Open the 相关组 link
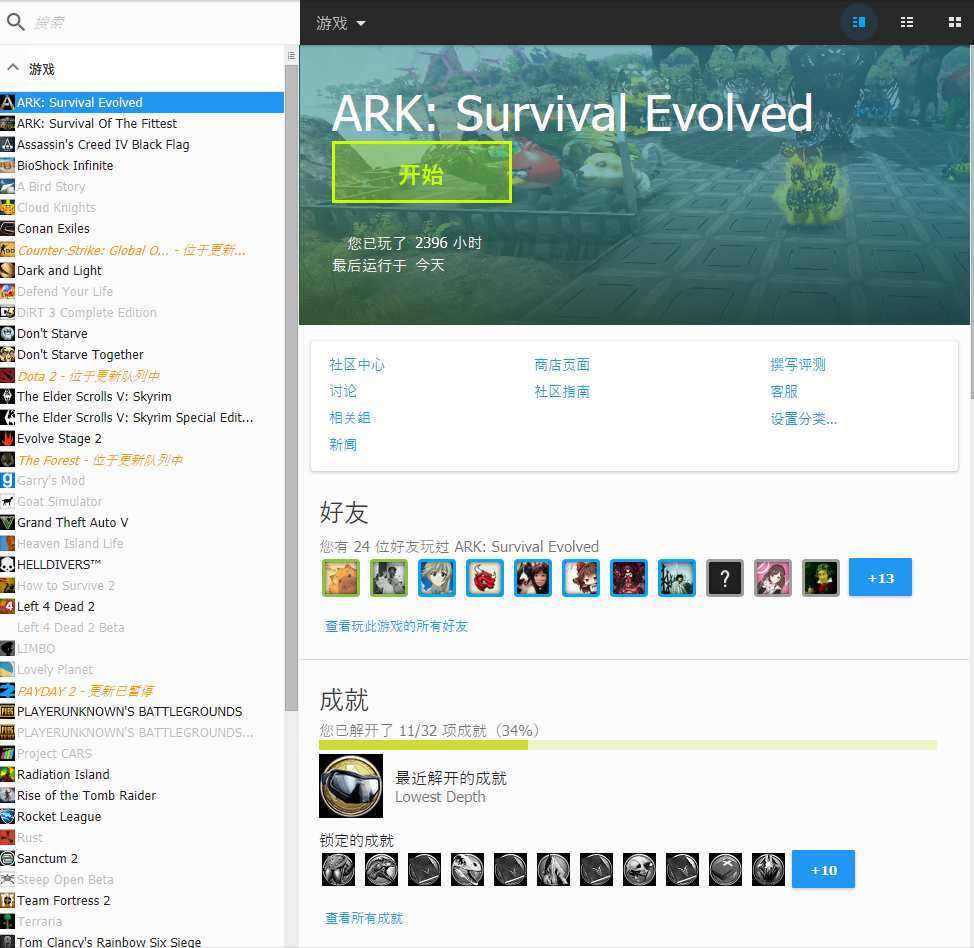Viewport: 974px width, 948px height. pyautogui.click(x=350, y=417)
